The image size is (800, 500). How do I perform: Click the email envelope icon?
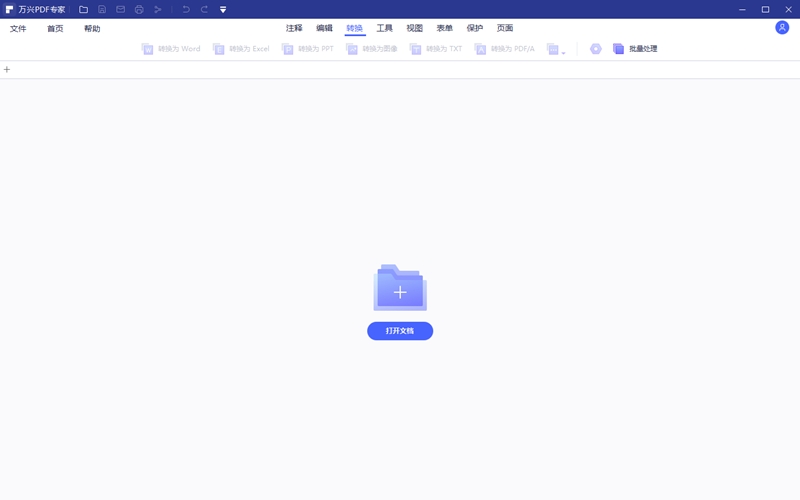121,10
